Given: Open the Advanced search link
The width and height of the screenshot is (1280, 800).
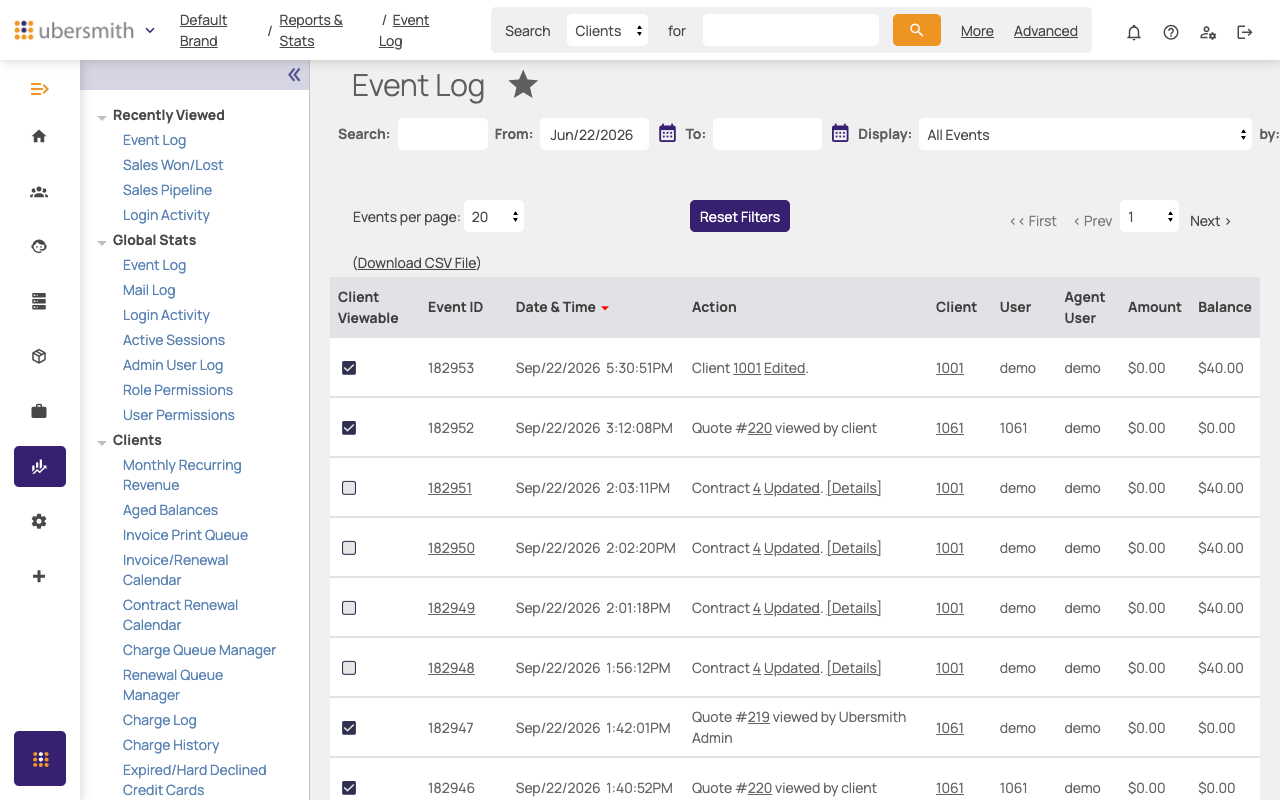Looking at the screenshot, I should click(x=1046, y=31).
